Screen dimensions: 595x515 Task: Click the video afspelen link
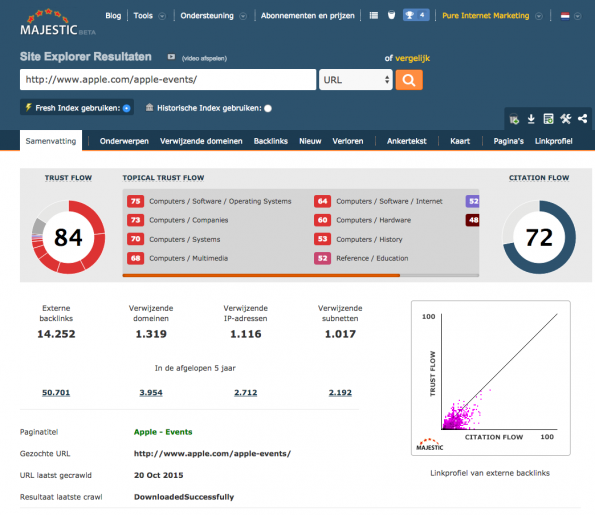(204, 58)
